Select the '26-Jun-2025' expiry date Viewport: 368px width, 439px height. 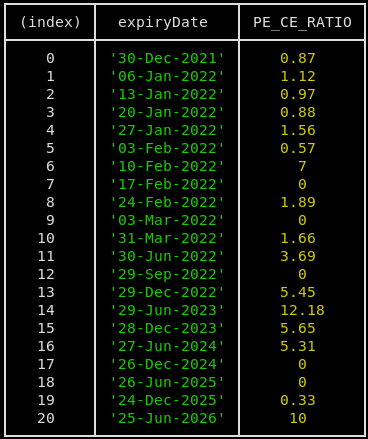[x=167, y=382]
